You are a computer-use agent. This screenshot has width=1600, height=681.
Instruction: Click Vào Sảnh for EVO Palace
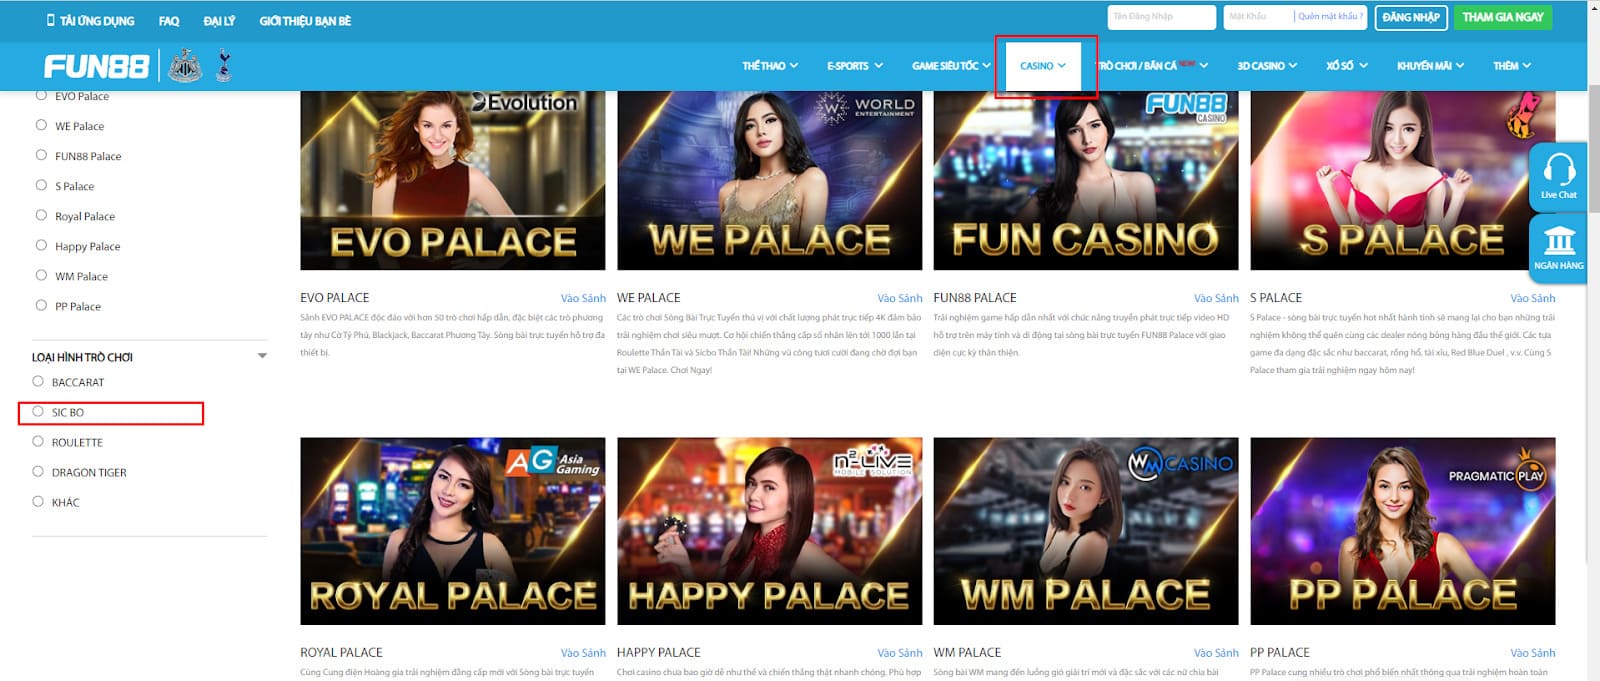point(583,298)
